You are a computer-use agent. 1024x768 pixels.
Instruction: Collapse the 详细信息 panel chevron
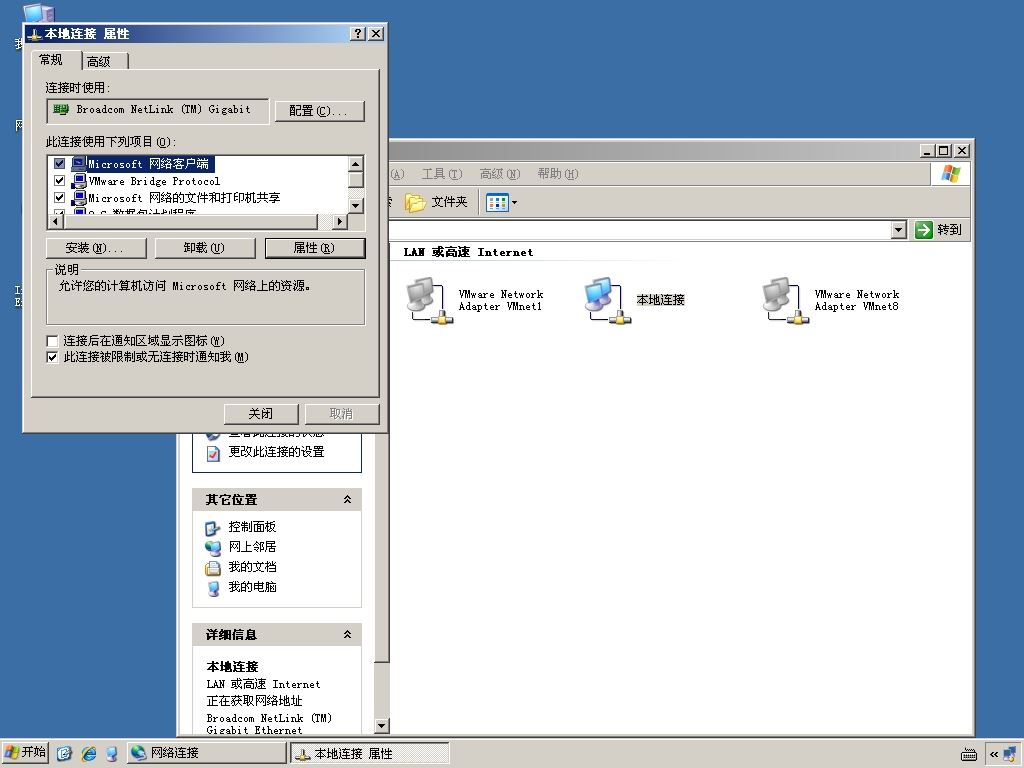click(347, 635)
